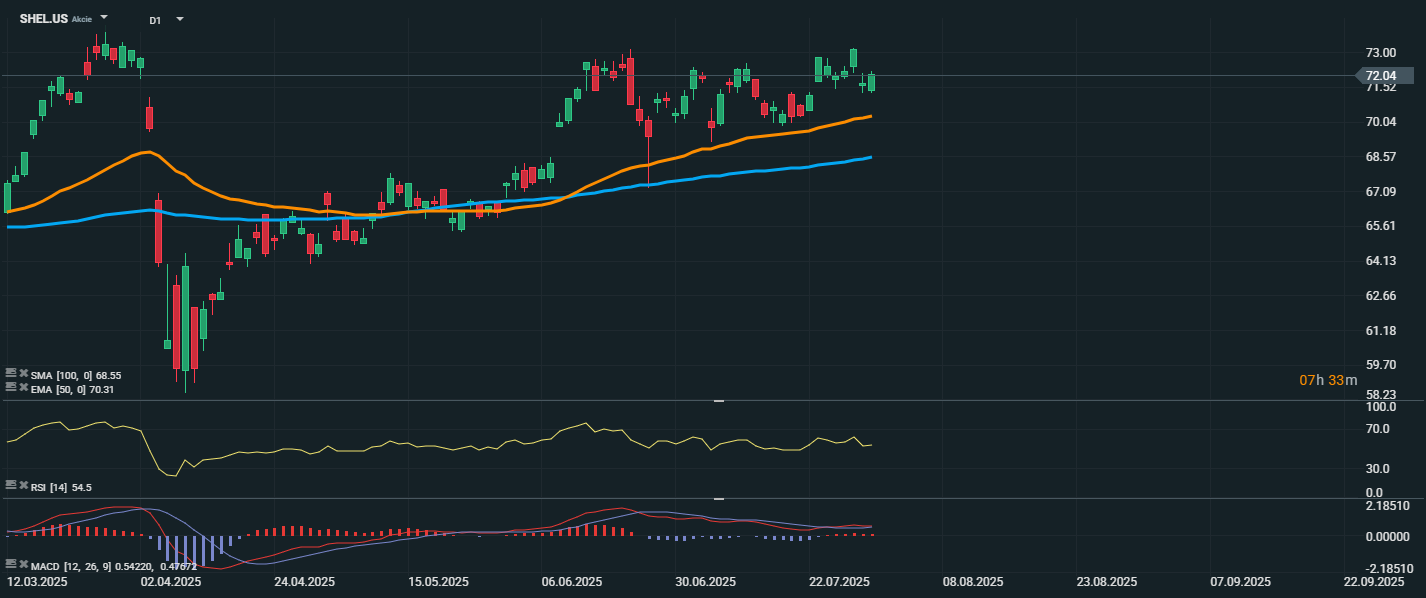Expand the SHEL.US symbol dropdown arrow
1426x598 pixels.
(x=105, y=18)
